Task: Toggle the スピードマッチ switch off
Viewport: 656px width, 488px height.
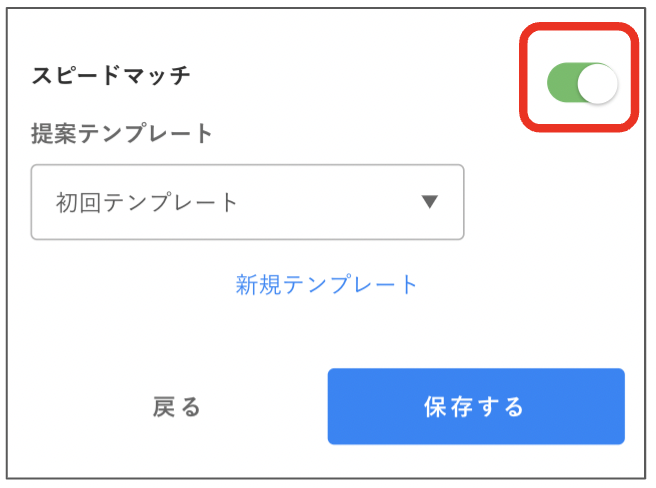Action: pos(582,83)
